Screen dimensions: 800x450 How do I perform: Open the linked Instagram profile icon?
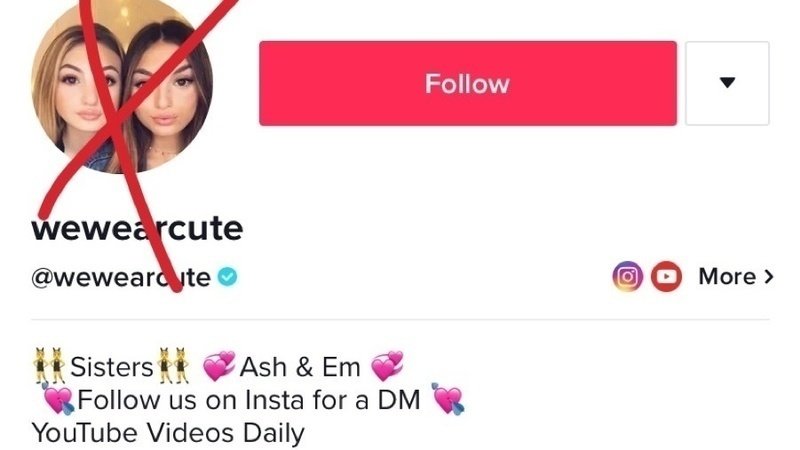(627, 277)
